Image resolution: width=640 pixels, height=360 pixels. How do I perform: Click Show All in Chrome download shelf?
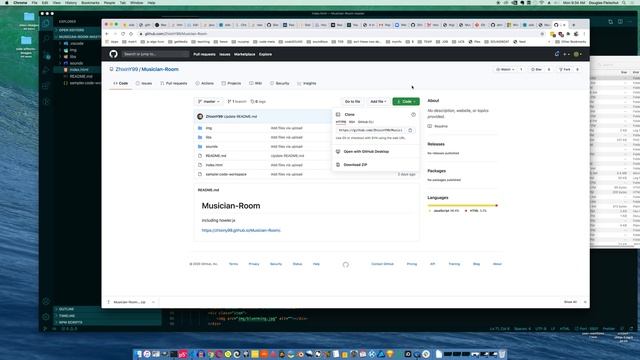570,302
